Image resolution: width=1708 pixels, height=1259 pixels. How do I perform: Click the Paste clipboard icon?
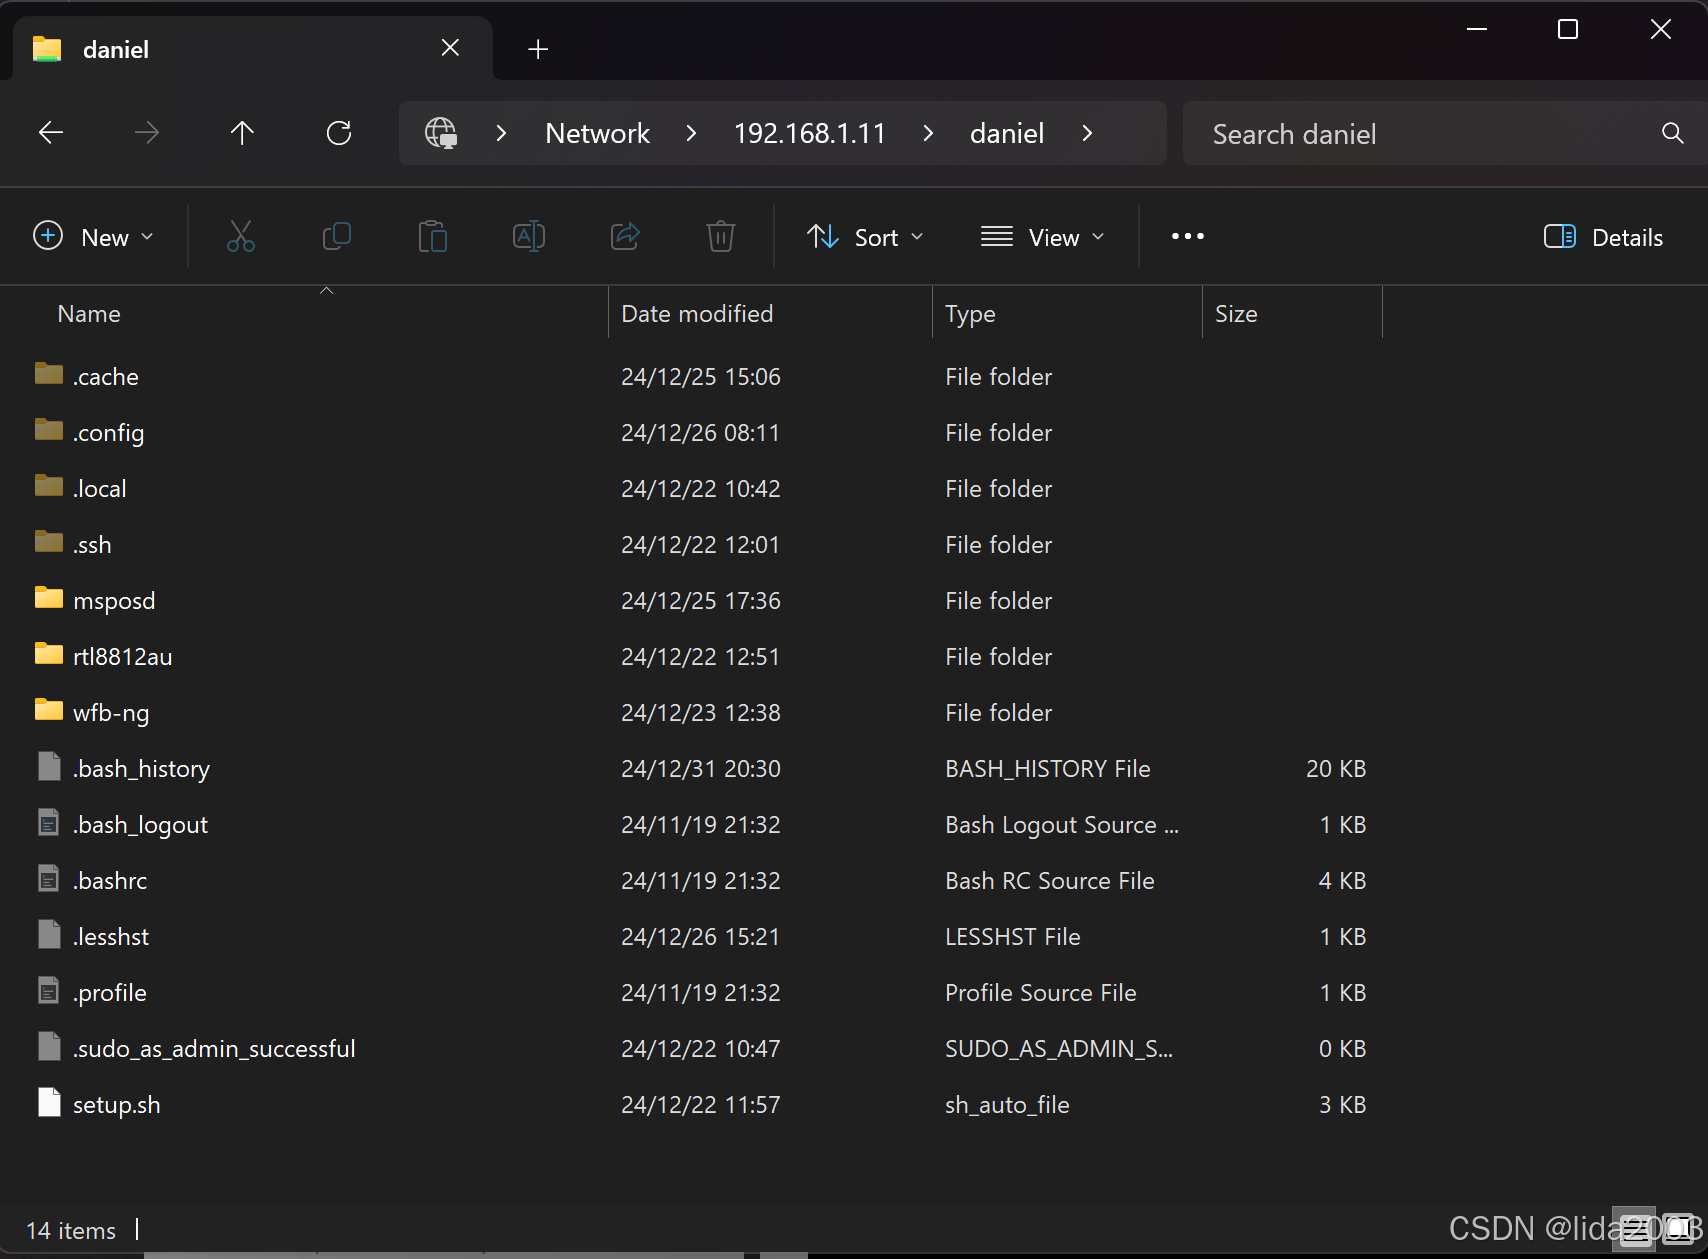pyautogui.click(x=433, y=237)
